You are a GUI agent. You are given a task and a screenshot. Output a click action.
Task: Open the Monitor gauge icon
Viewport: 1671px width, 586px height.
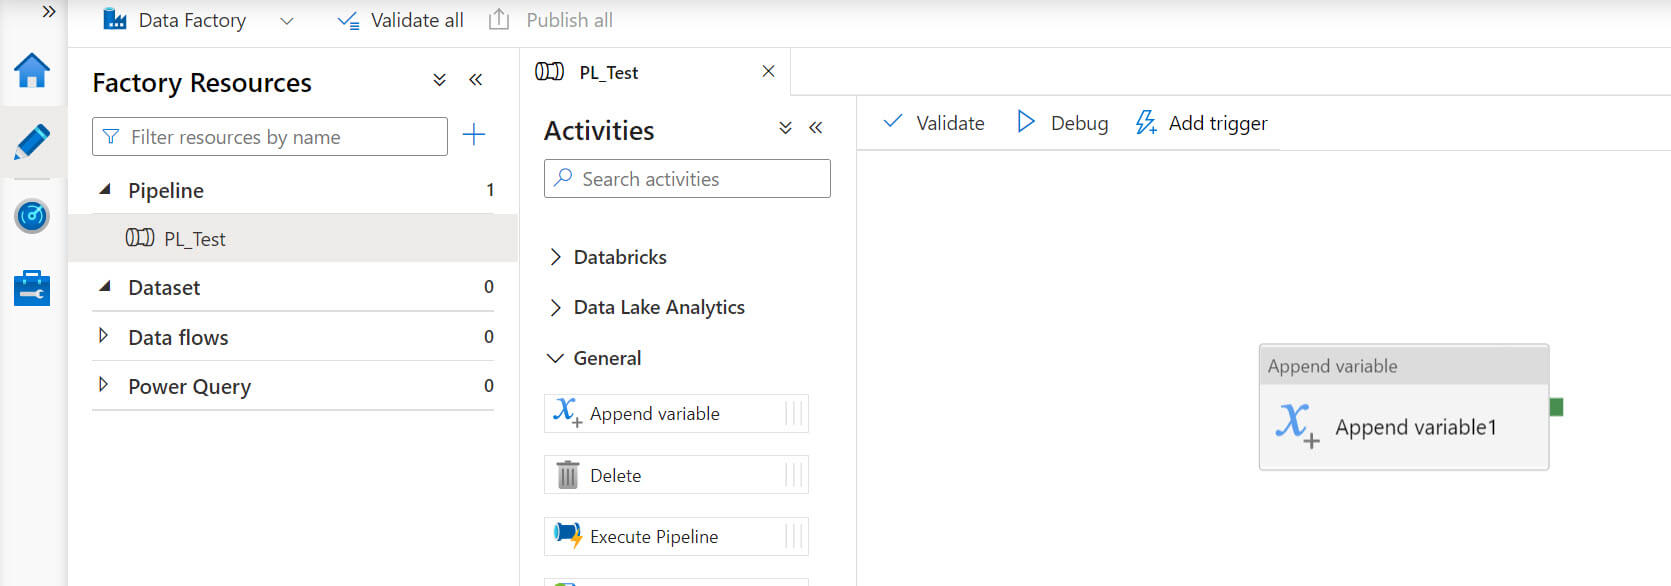[x=32, y=215]
